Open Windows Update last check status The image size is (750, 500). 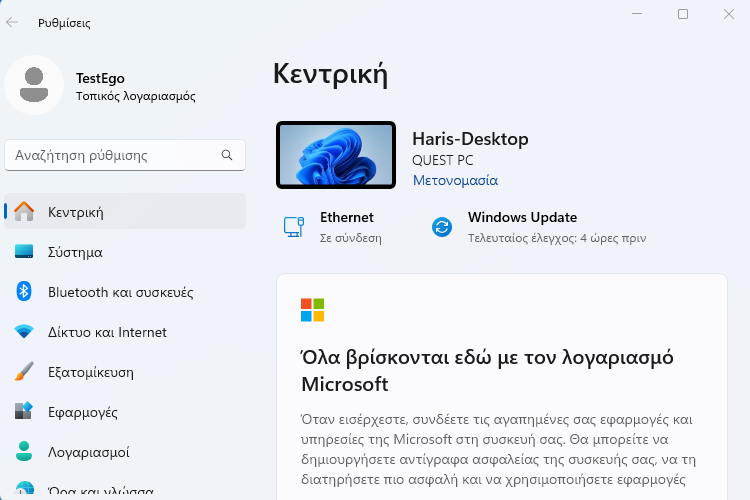coord(539,227)
